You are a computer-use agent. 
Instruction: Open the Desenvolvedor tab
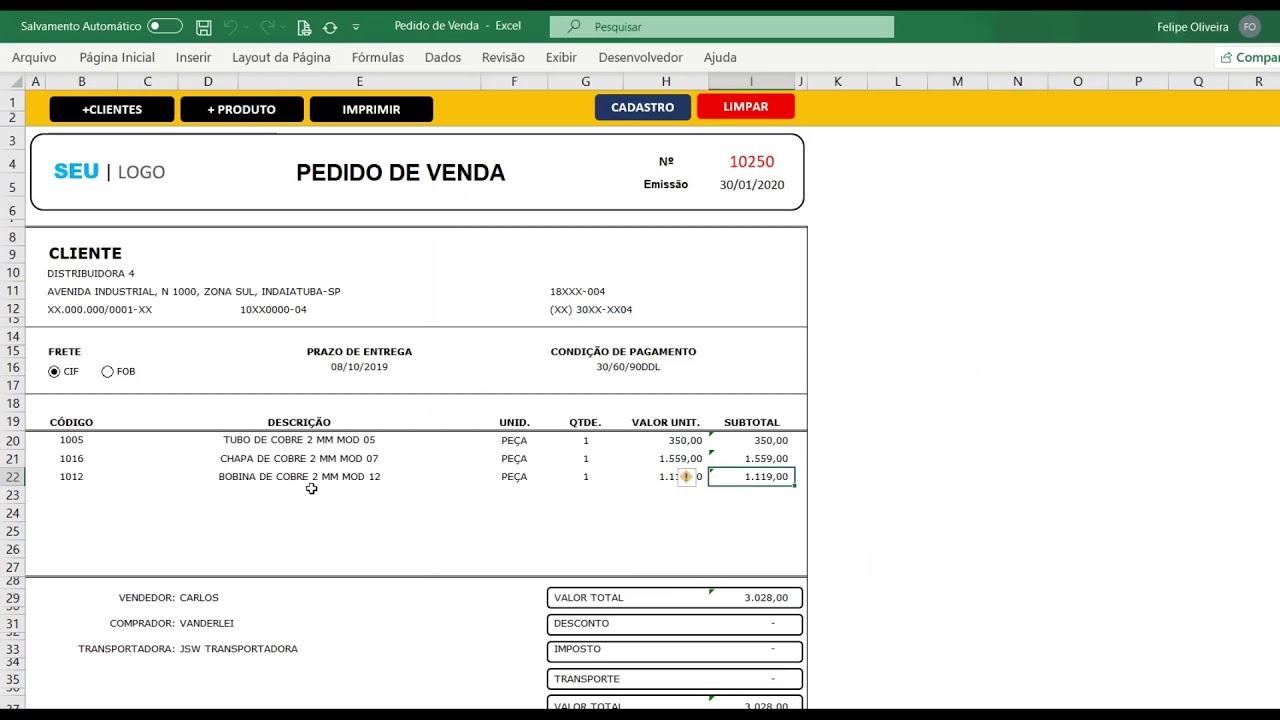click(x=640, y=58)
